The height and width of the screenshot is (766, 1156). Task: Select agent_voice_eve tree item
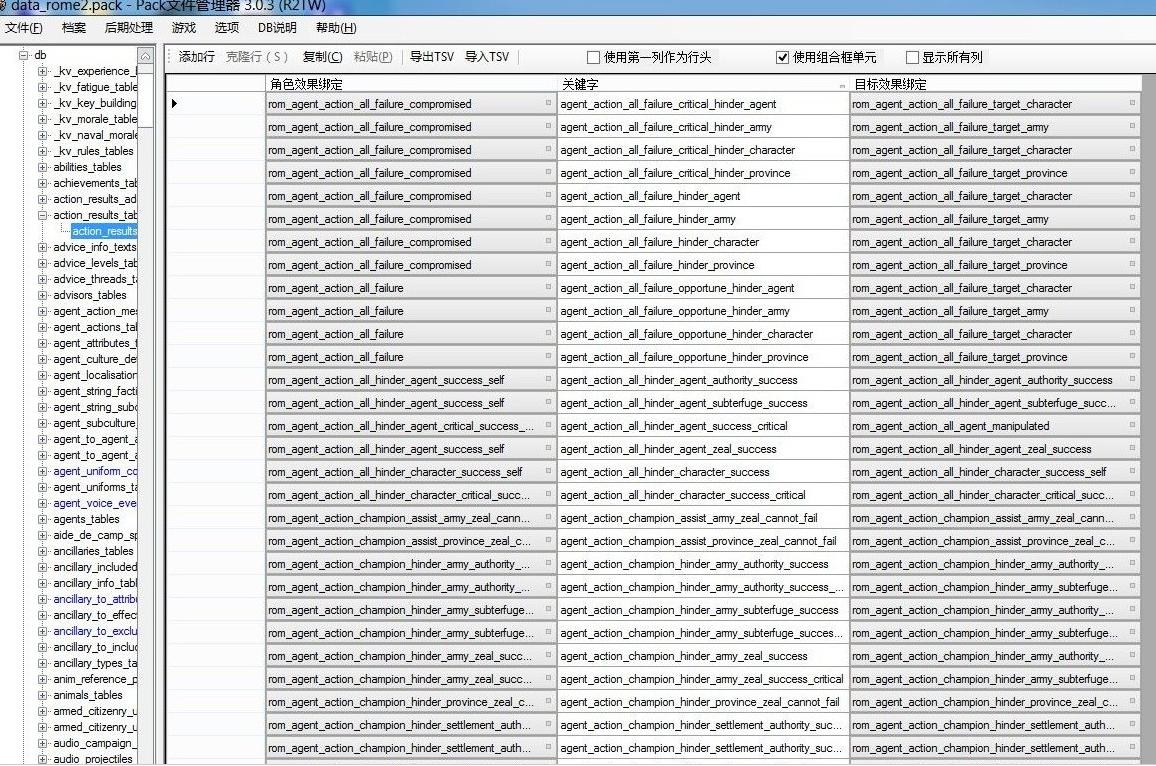click(x=94, y=503)
